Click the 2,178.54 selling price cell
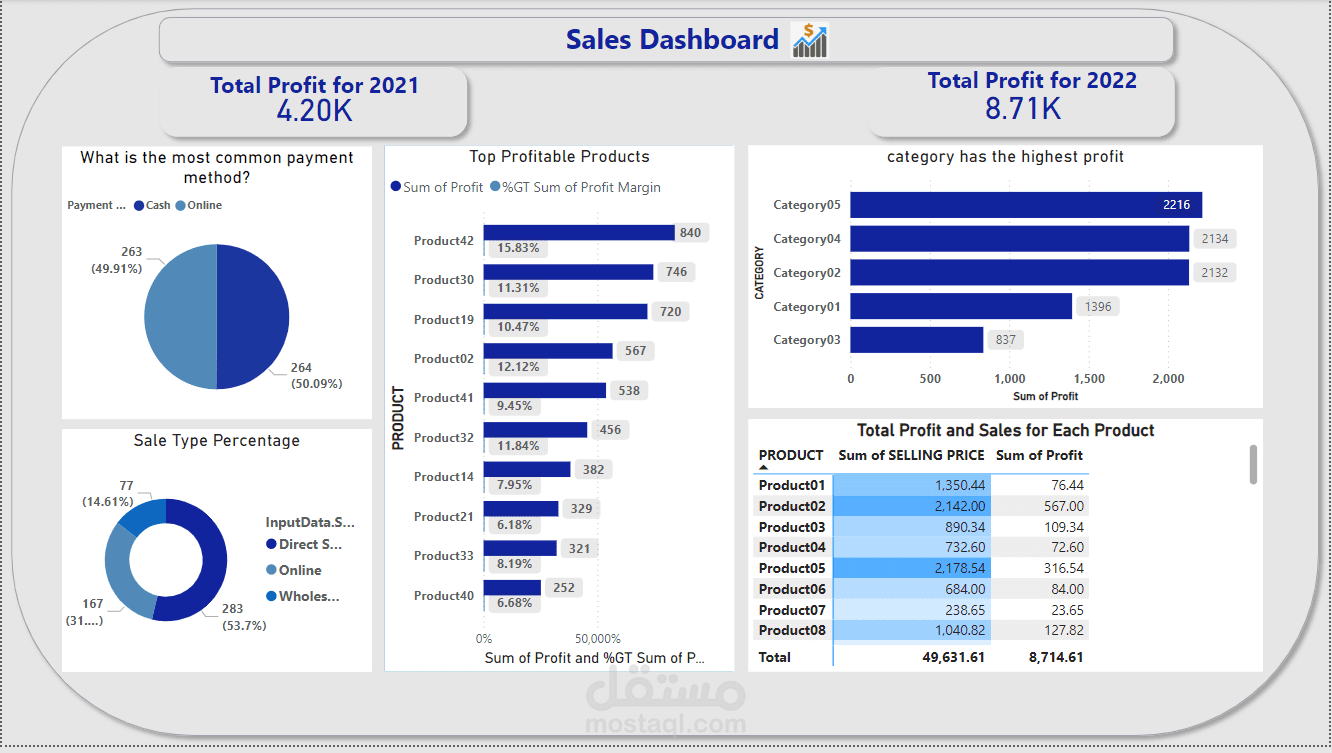 click(911, 568)
